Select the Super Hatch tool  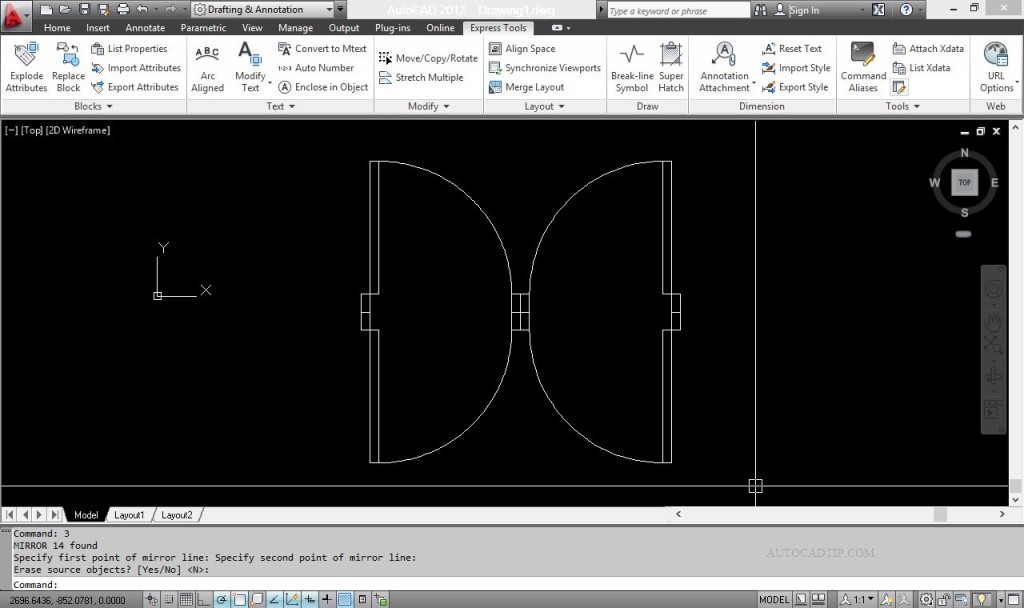[671, 67]
